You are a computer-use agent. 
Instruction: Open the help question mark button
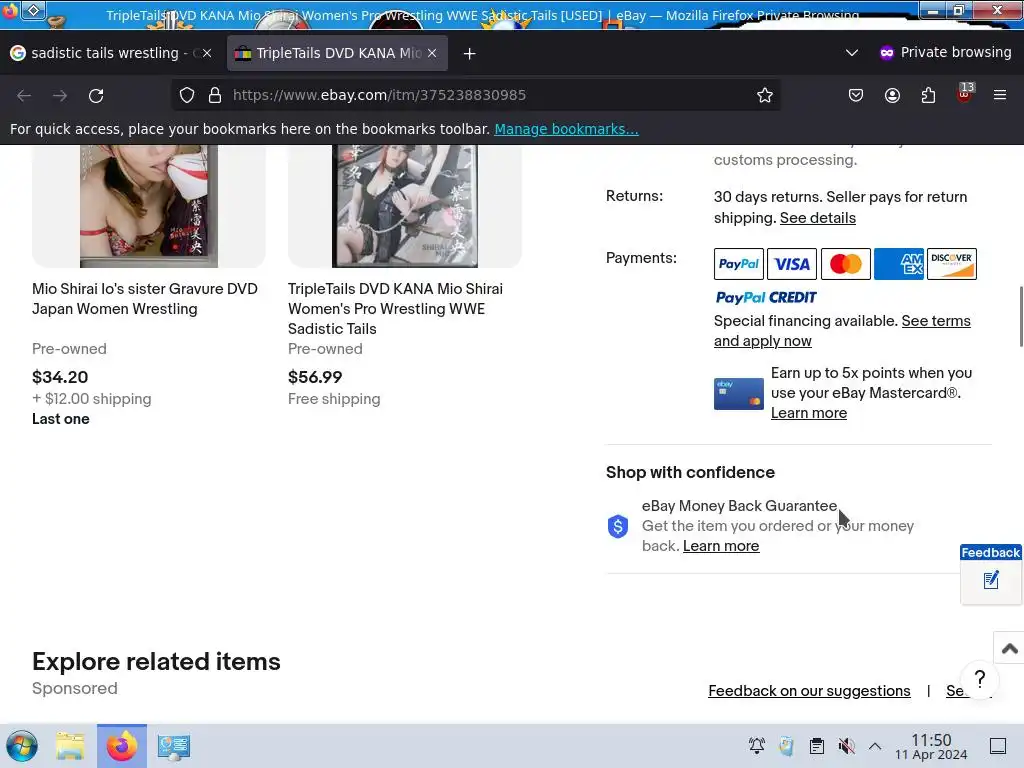pyautogui.click(x=980, y=680)
